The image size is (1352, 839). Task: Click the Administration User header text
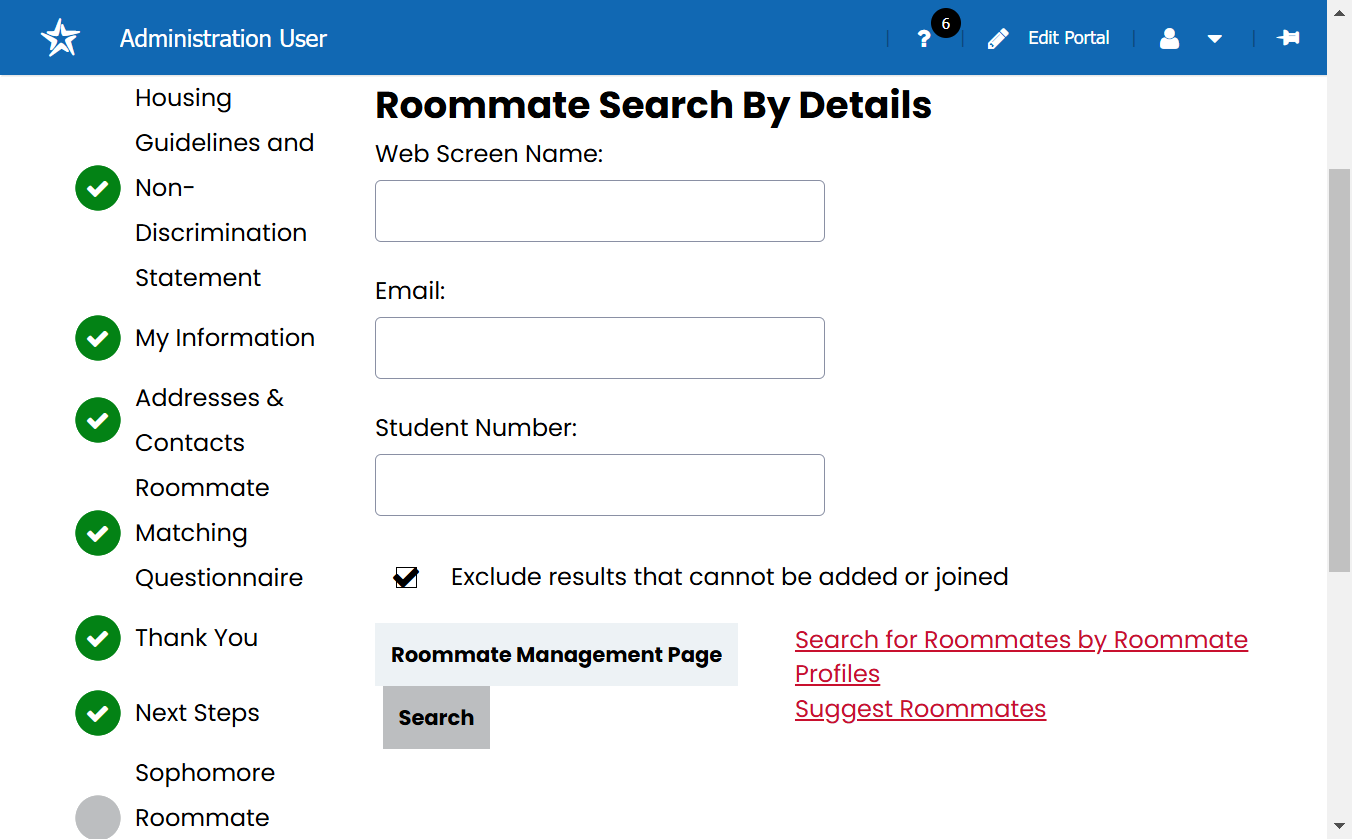(x=223, y=38)
